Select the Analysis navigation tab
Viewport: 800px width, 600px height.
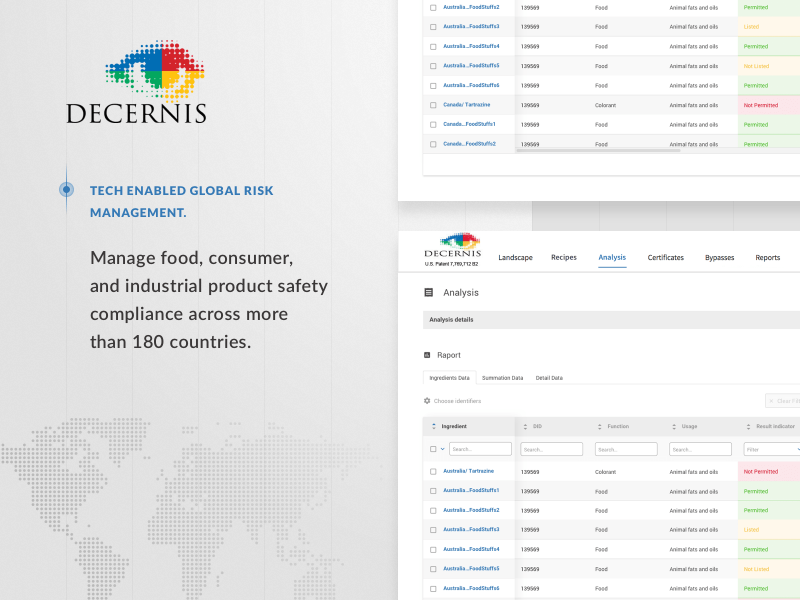coord(612,257)
